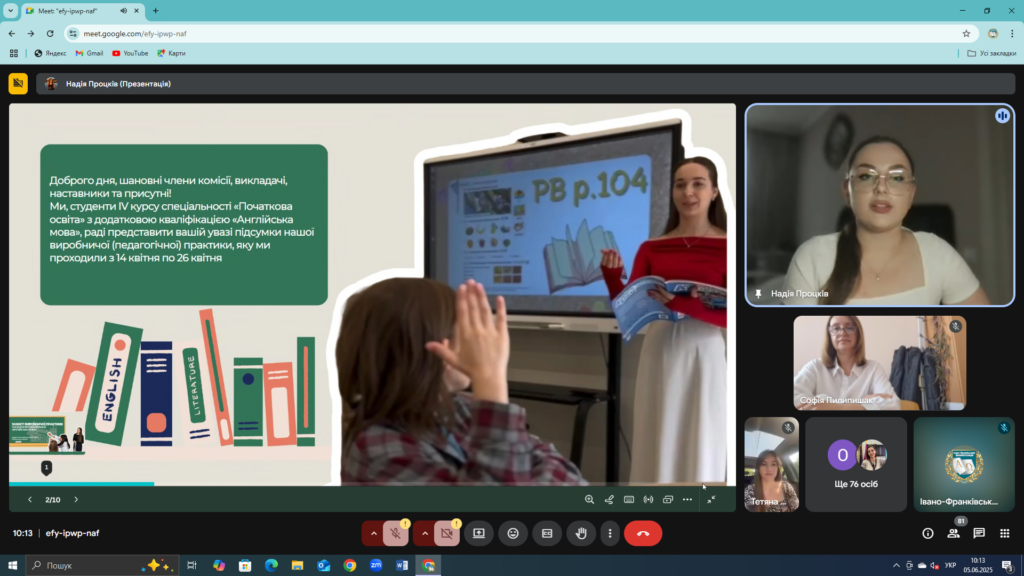Open tile showing 76 more people

[x=856, y=464]
